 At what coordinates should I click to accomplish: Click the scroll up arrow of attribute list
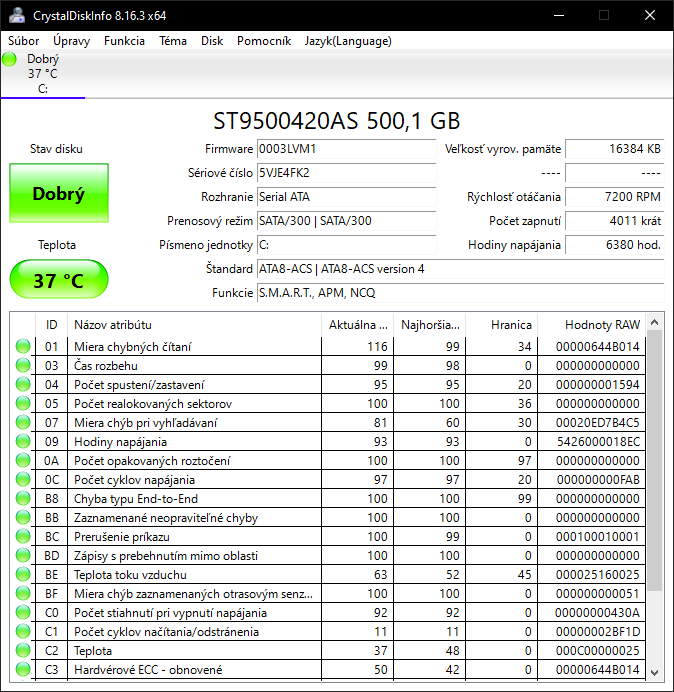(x=655, y=323)
